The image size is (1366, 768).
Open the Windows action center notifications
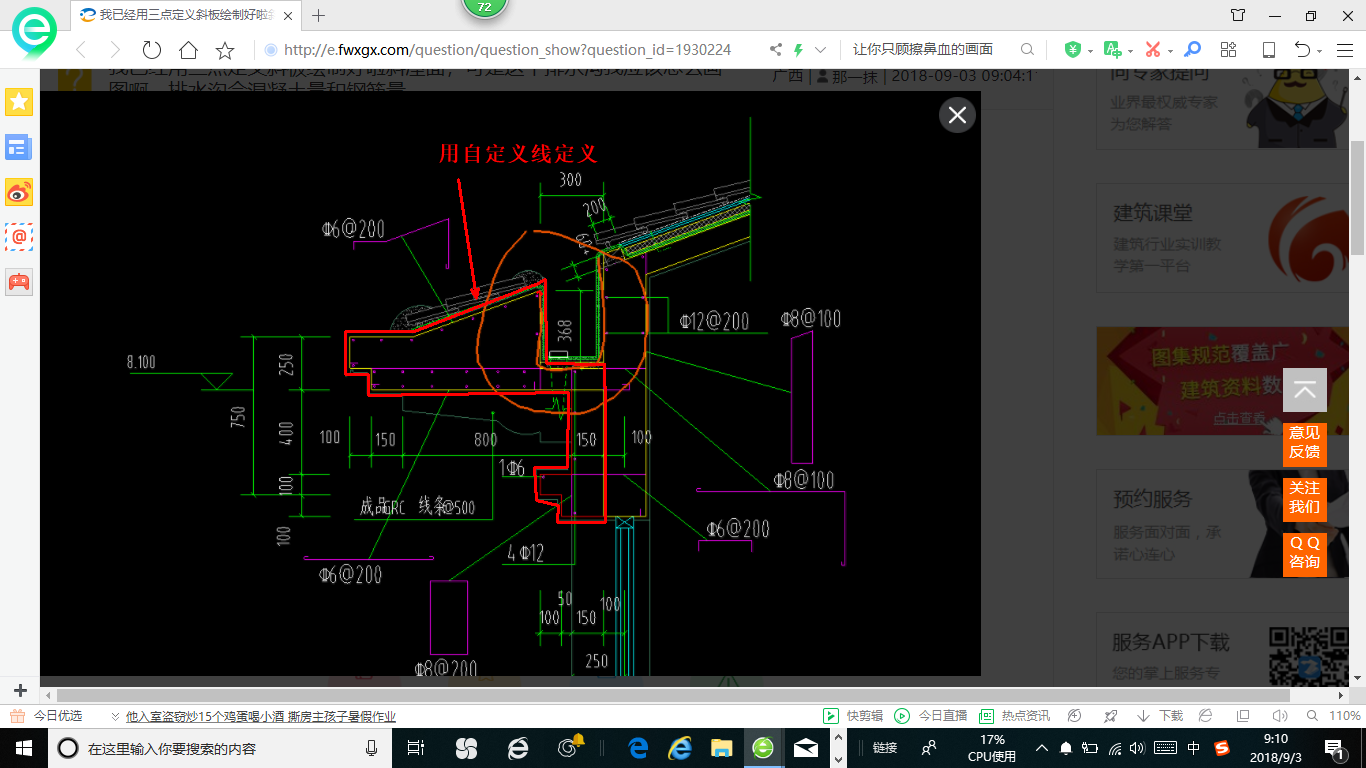(1335, 748)
